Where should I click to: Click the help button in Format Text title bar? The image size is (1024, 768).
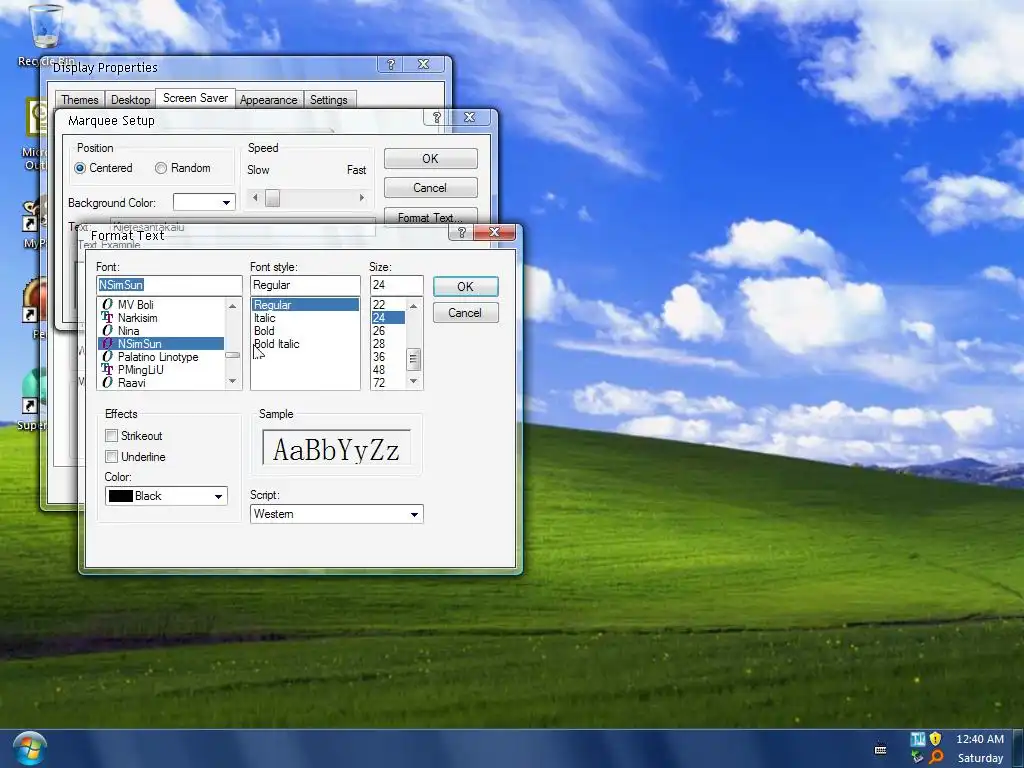pos(462,232)
